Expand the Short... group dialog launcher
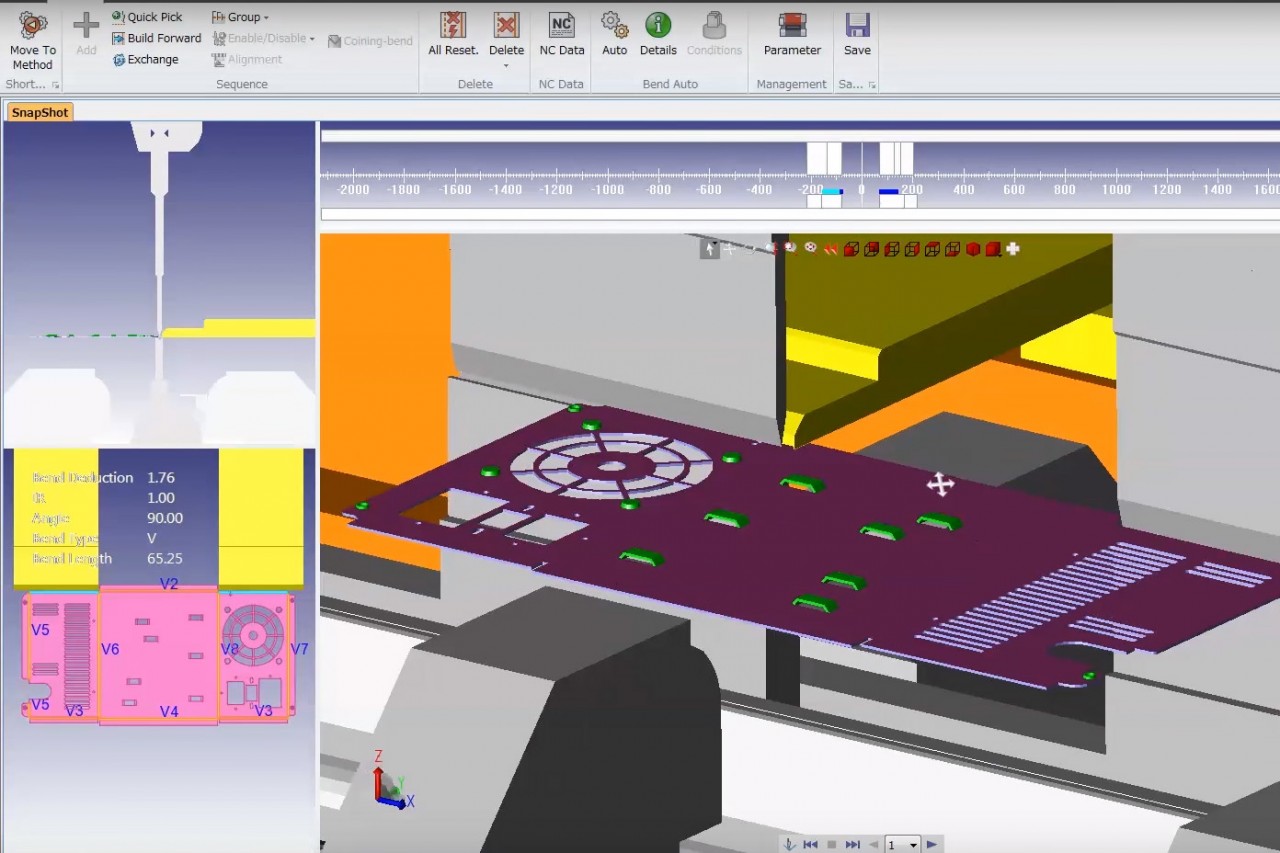The width and height of the screenshot is (1280, 853). [x=56, y=85]
